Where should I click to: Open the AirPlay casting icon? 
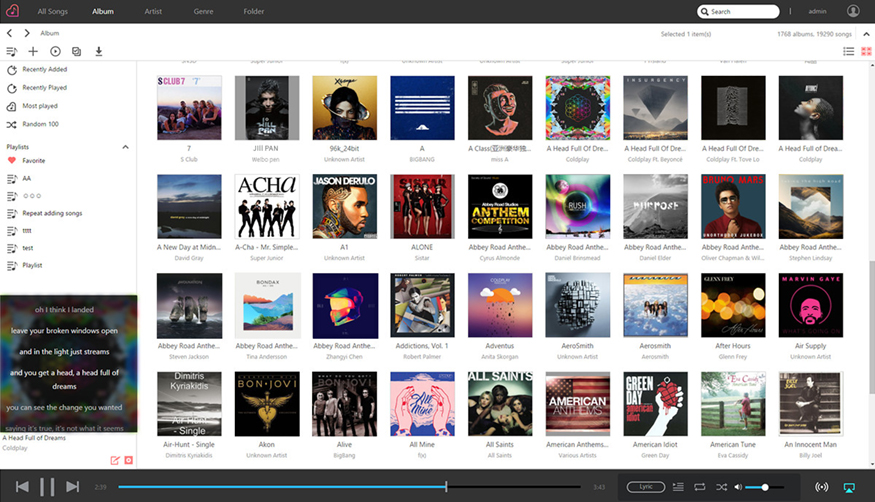(849, 487)
